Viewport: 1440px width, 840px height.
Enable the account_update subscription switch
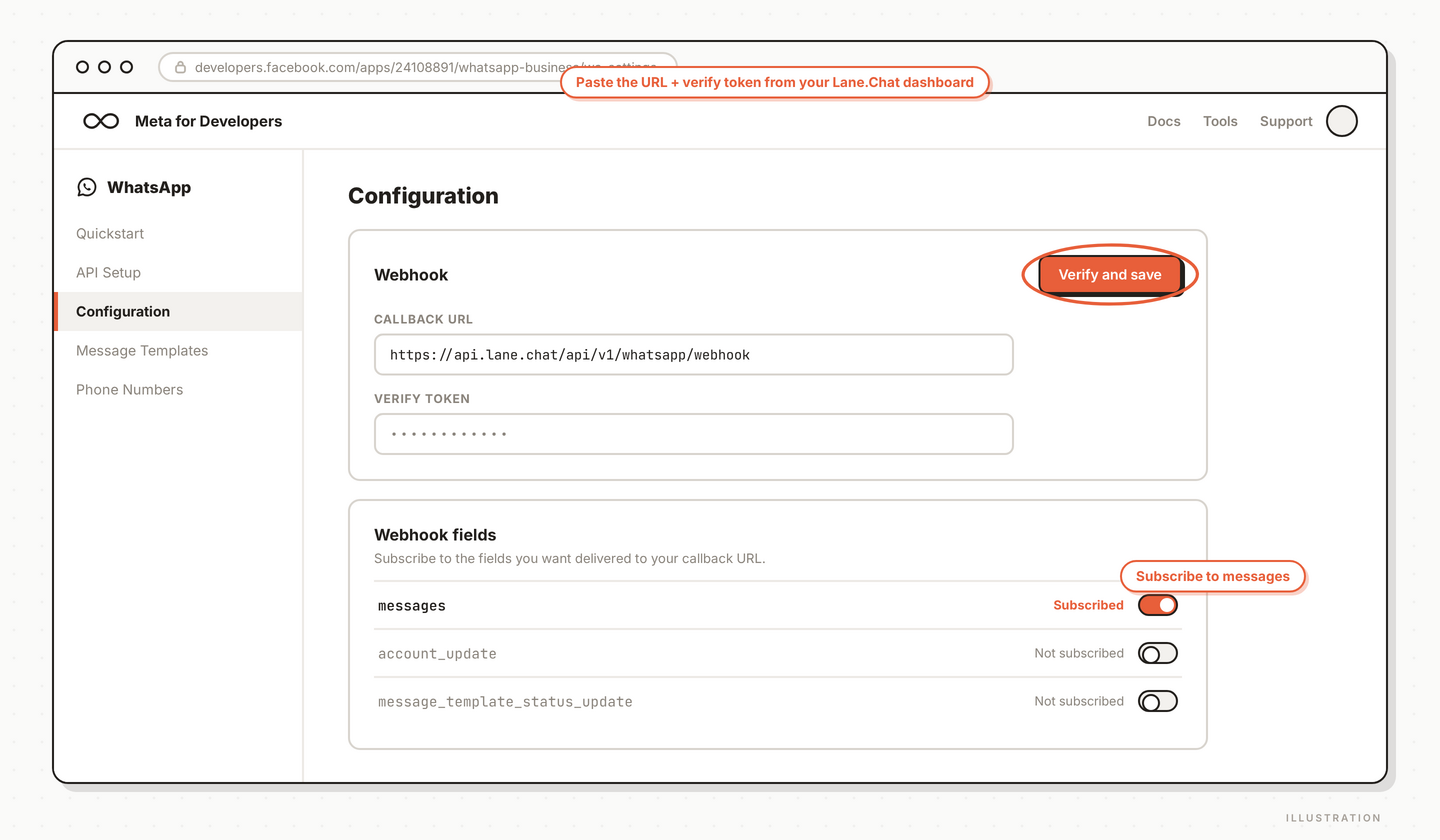click(1158, 653)
